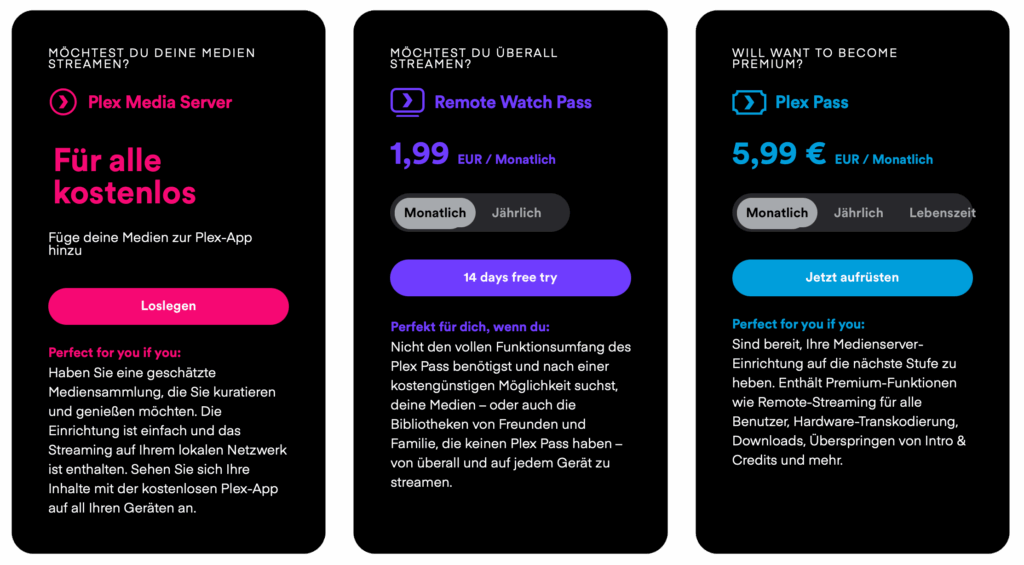Click 'Möchtest du überall streamen?' heading
The width and height of the screenshot is (1024, 565).
click(473, 58)
